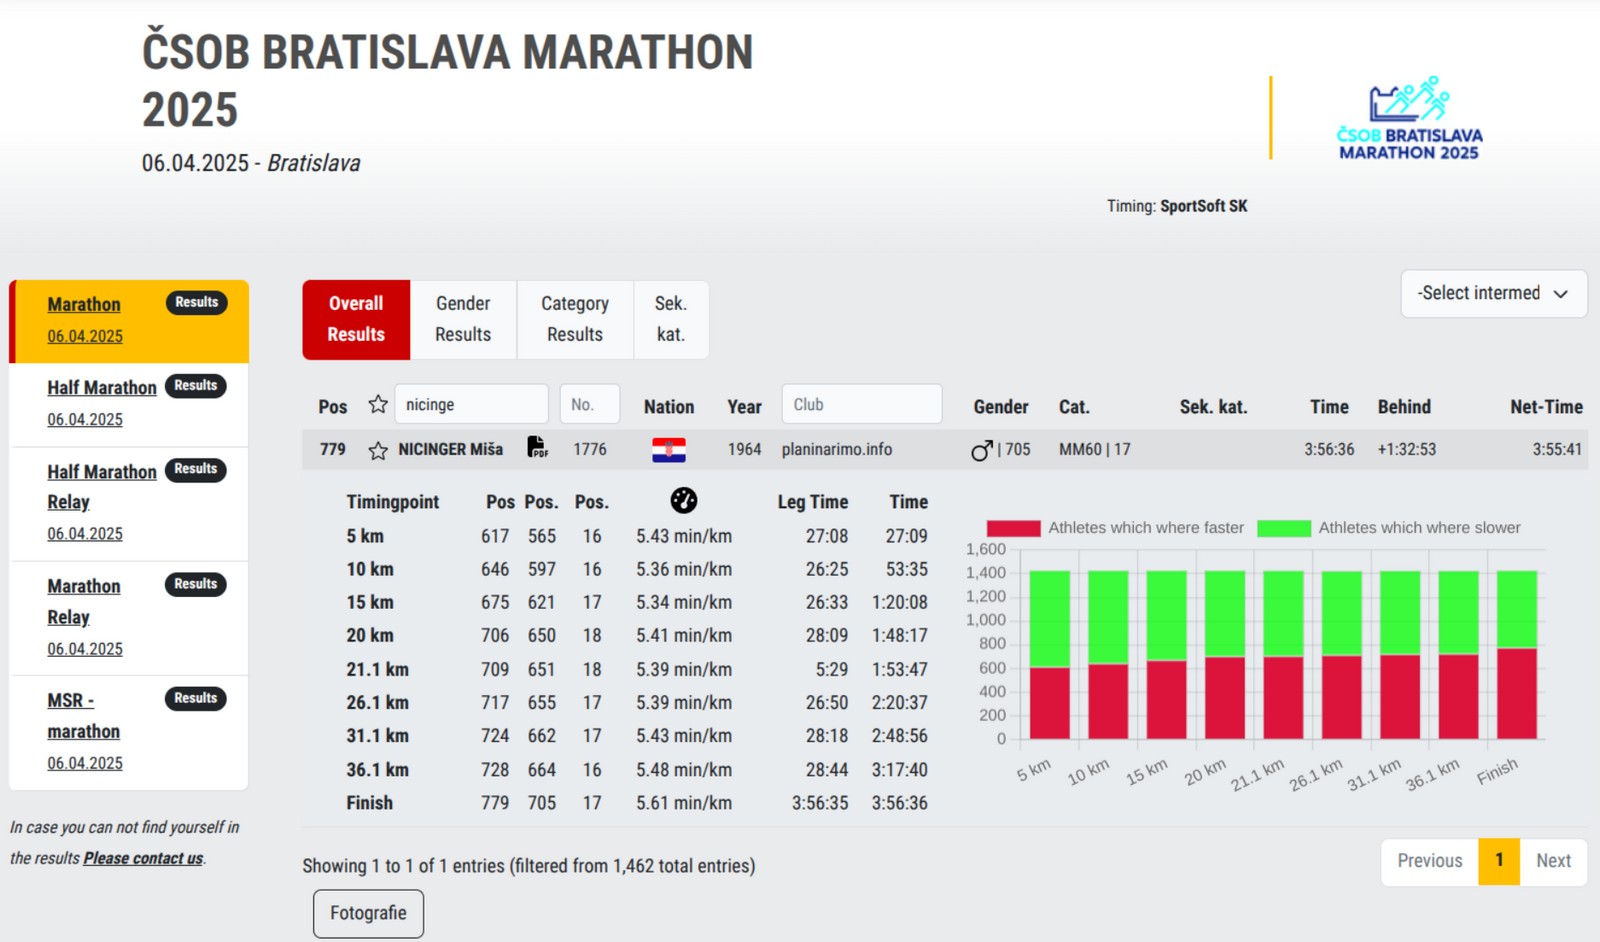The height and width of the screenshot is (942, 1600).
Task: Focus the Club filter field
Action: (x=862, y=404)
